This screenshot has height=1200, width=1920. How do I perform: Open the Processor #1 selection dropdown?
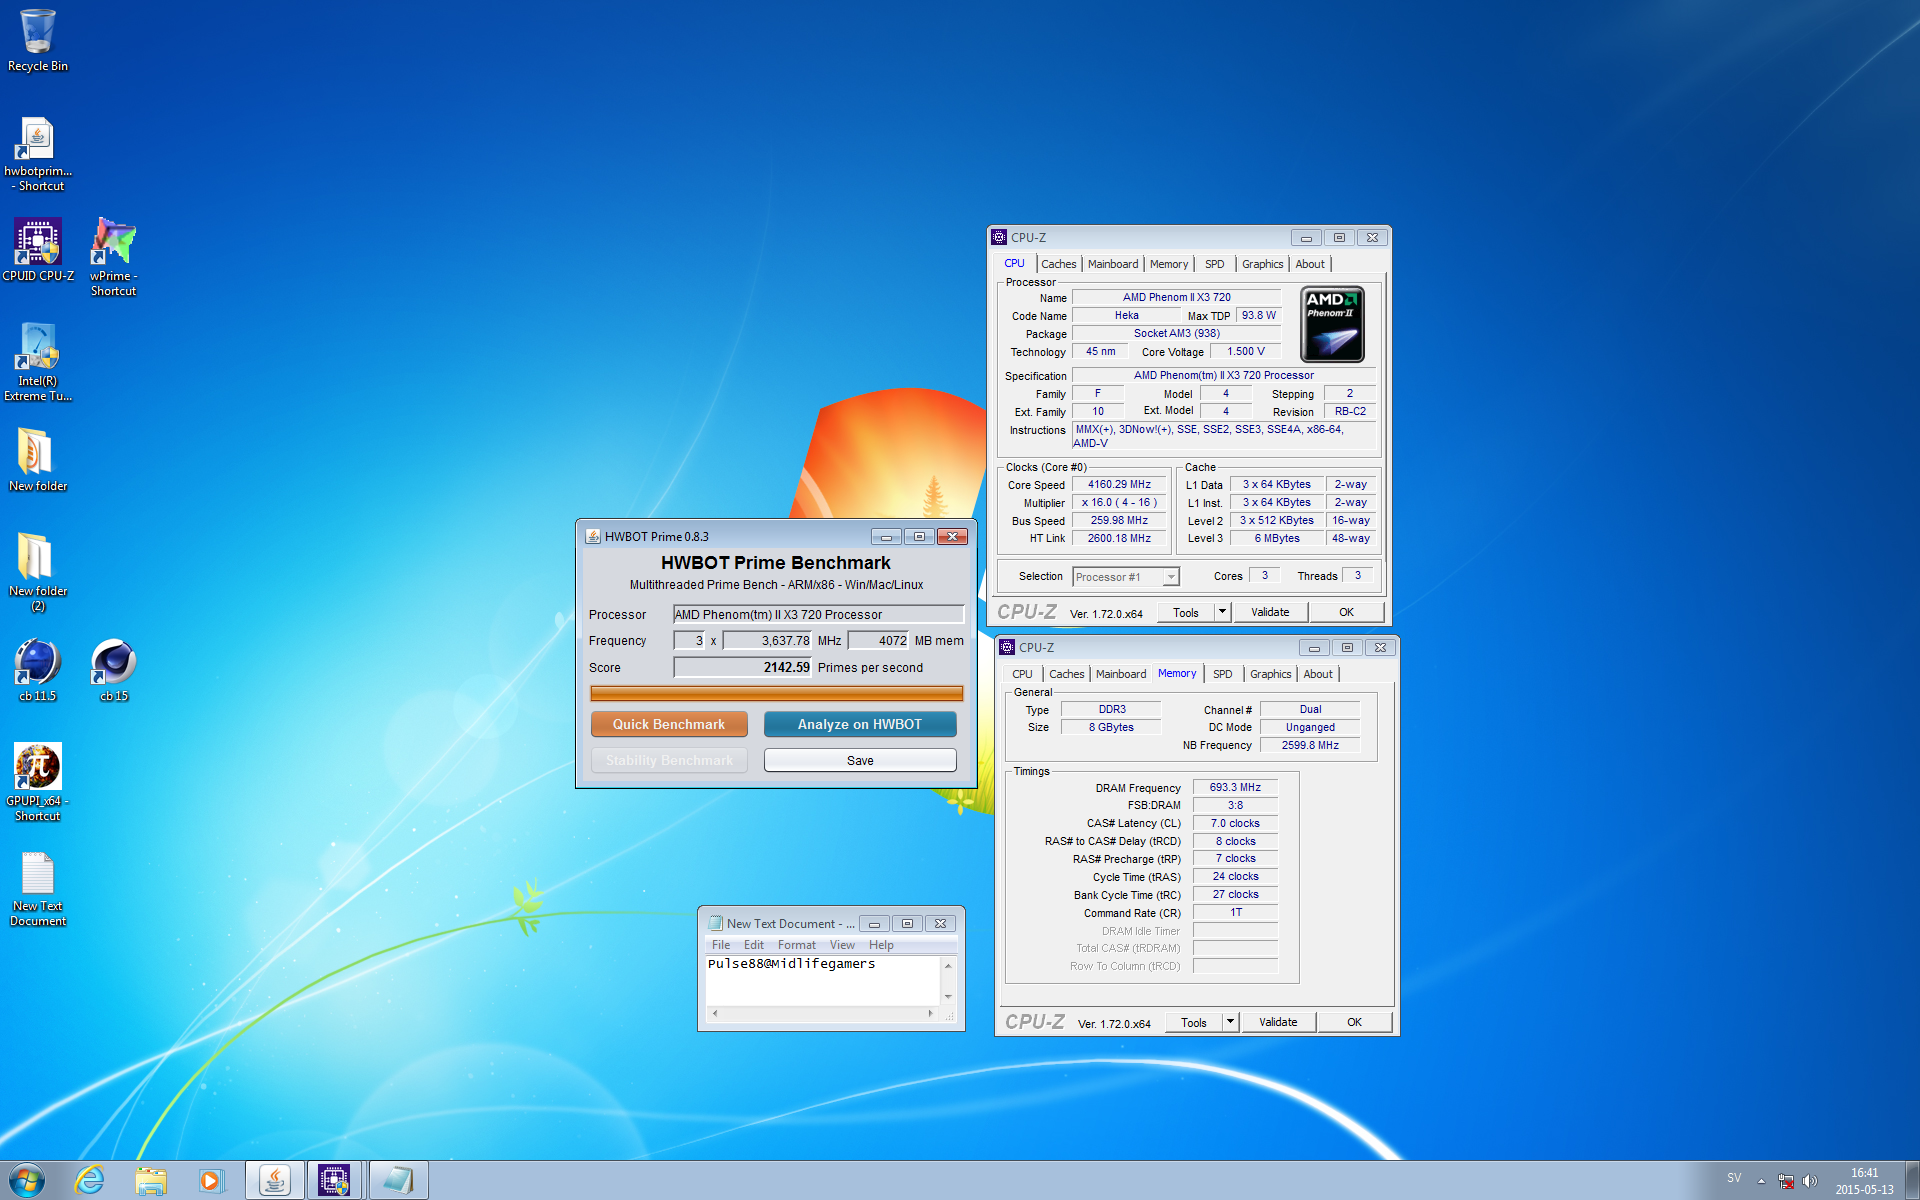point(1126,577)
